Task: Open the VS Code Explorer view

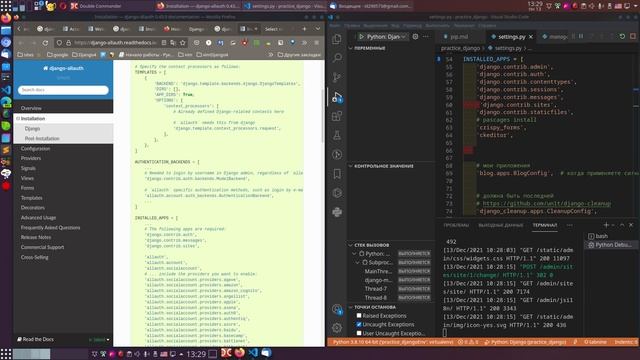Action: pos(337,39)
